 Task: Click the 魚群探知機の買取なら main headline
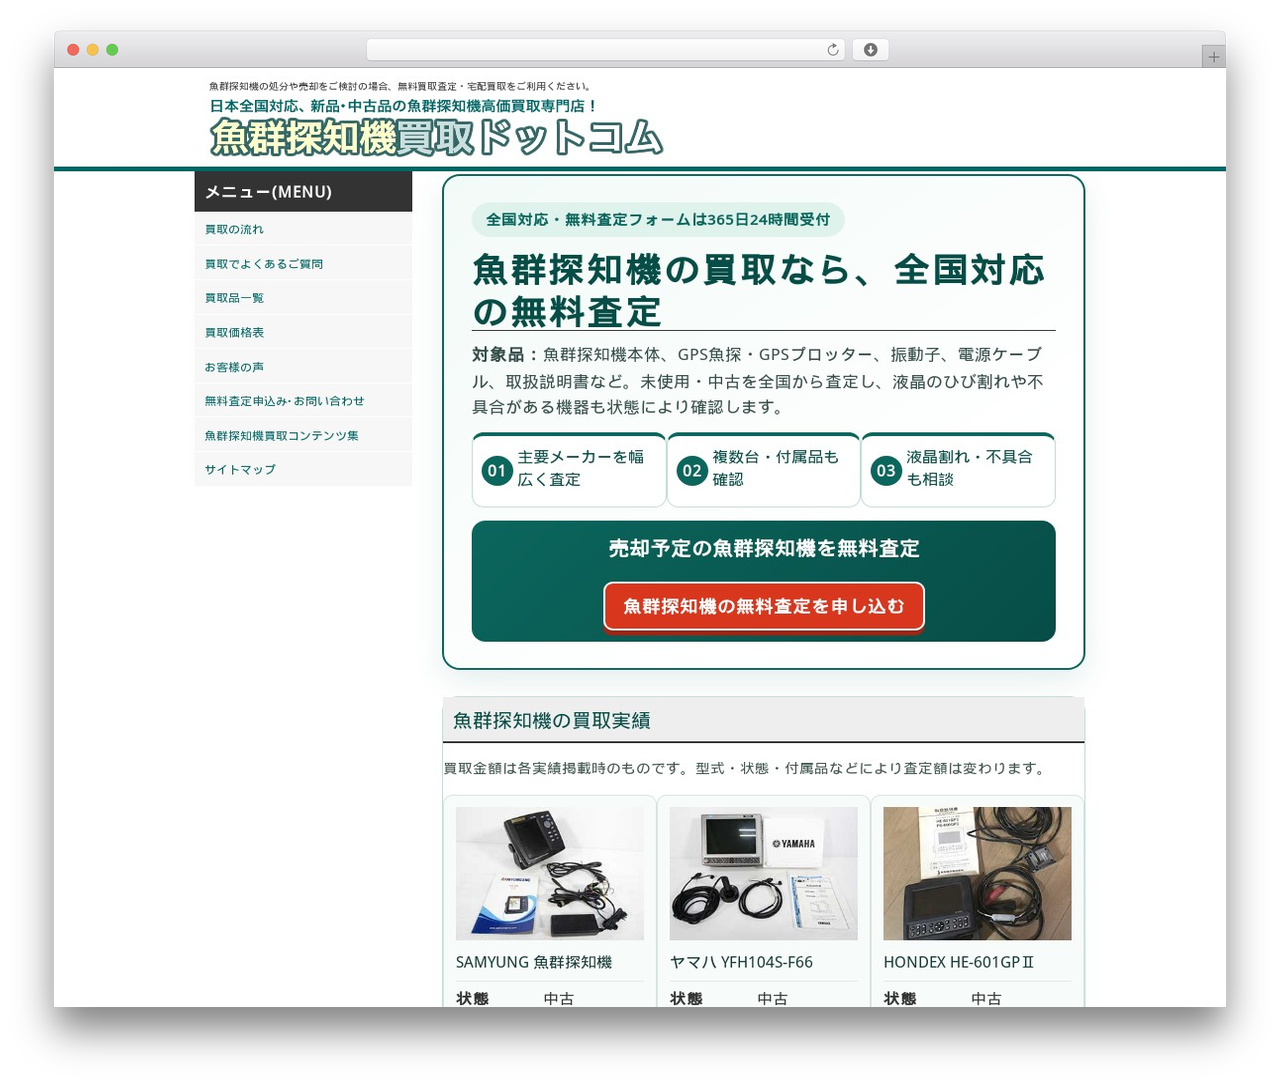759,290
